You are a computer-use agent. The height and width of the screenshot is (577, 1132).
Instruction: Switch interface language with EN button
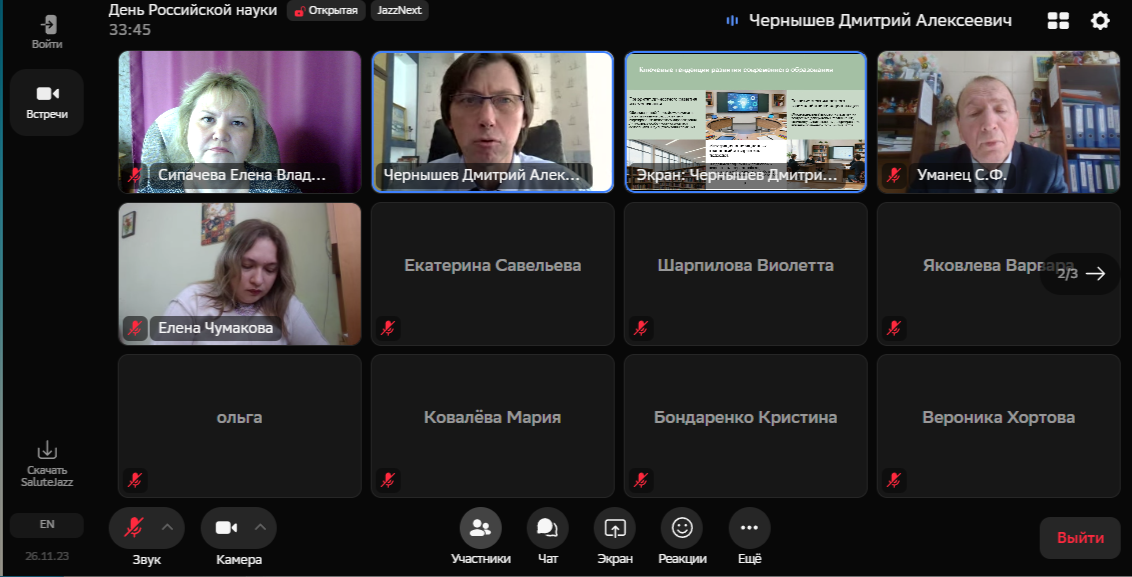tap(47, 524)
